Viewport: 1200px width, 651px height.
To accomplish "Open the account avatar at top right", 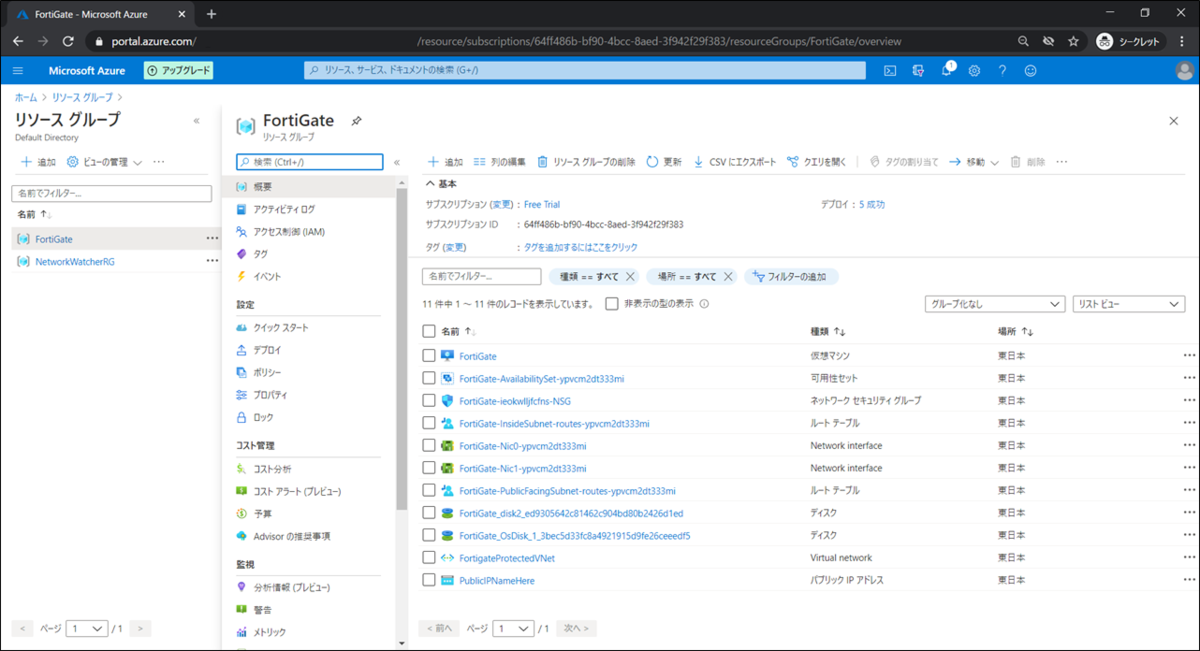I will click(x=1184, y=71).
